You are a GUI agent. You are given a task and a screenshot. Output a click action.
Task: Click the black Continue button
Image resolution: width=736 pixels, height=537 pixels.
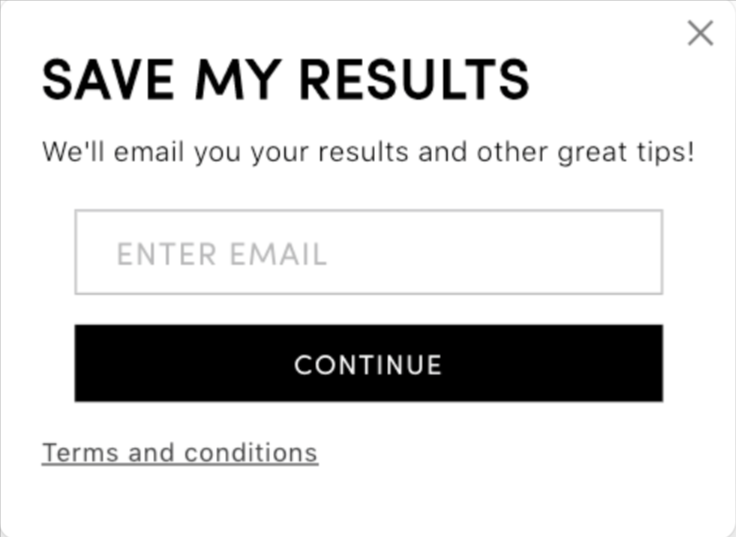(x=368, y=363)
